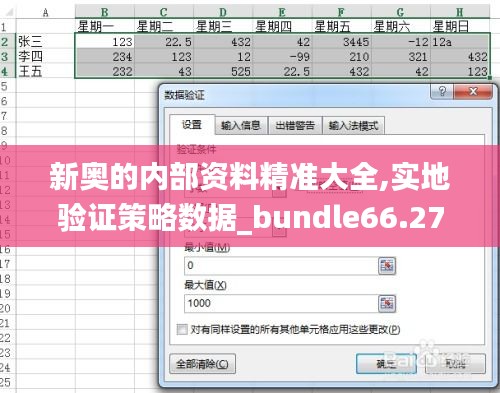Click cell with text 12a
The width and height of the screenshot is (500, 393).
pos(460,42)
